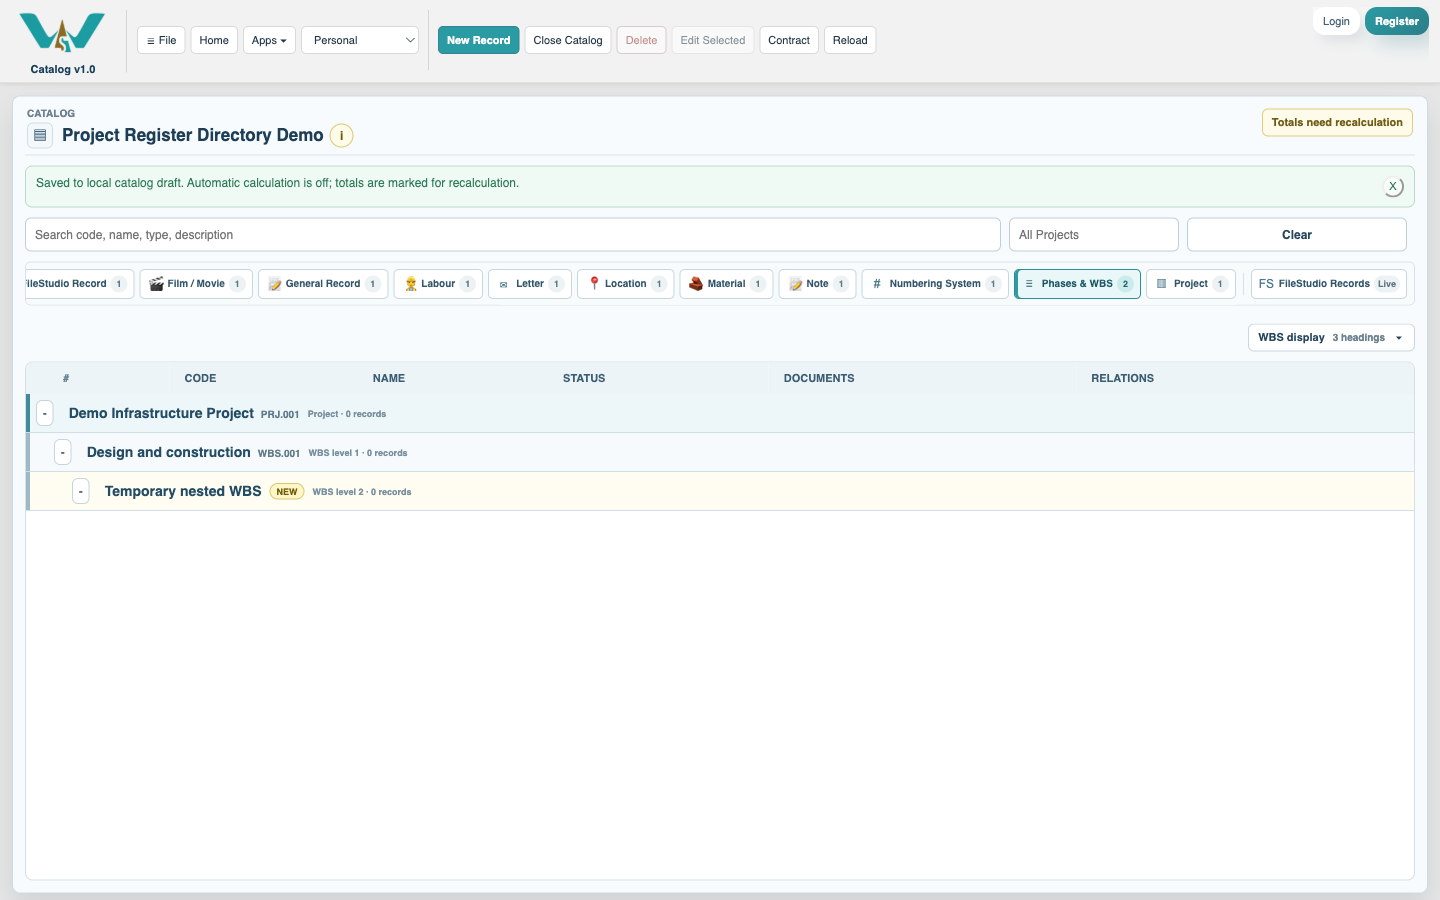The height and width of the screenshot is (900, 1440).
Task: Click the Catalog v1.0 logo
Action: (x=62, y=43)
